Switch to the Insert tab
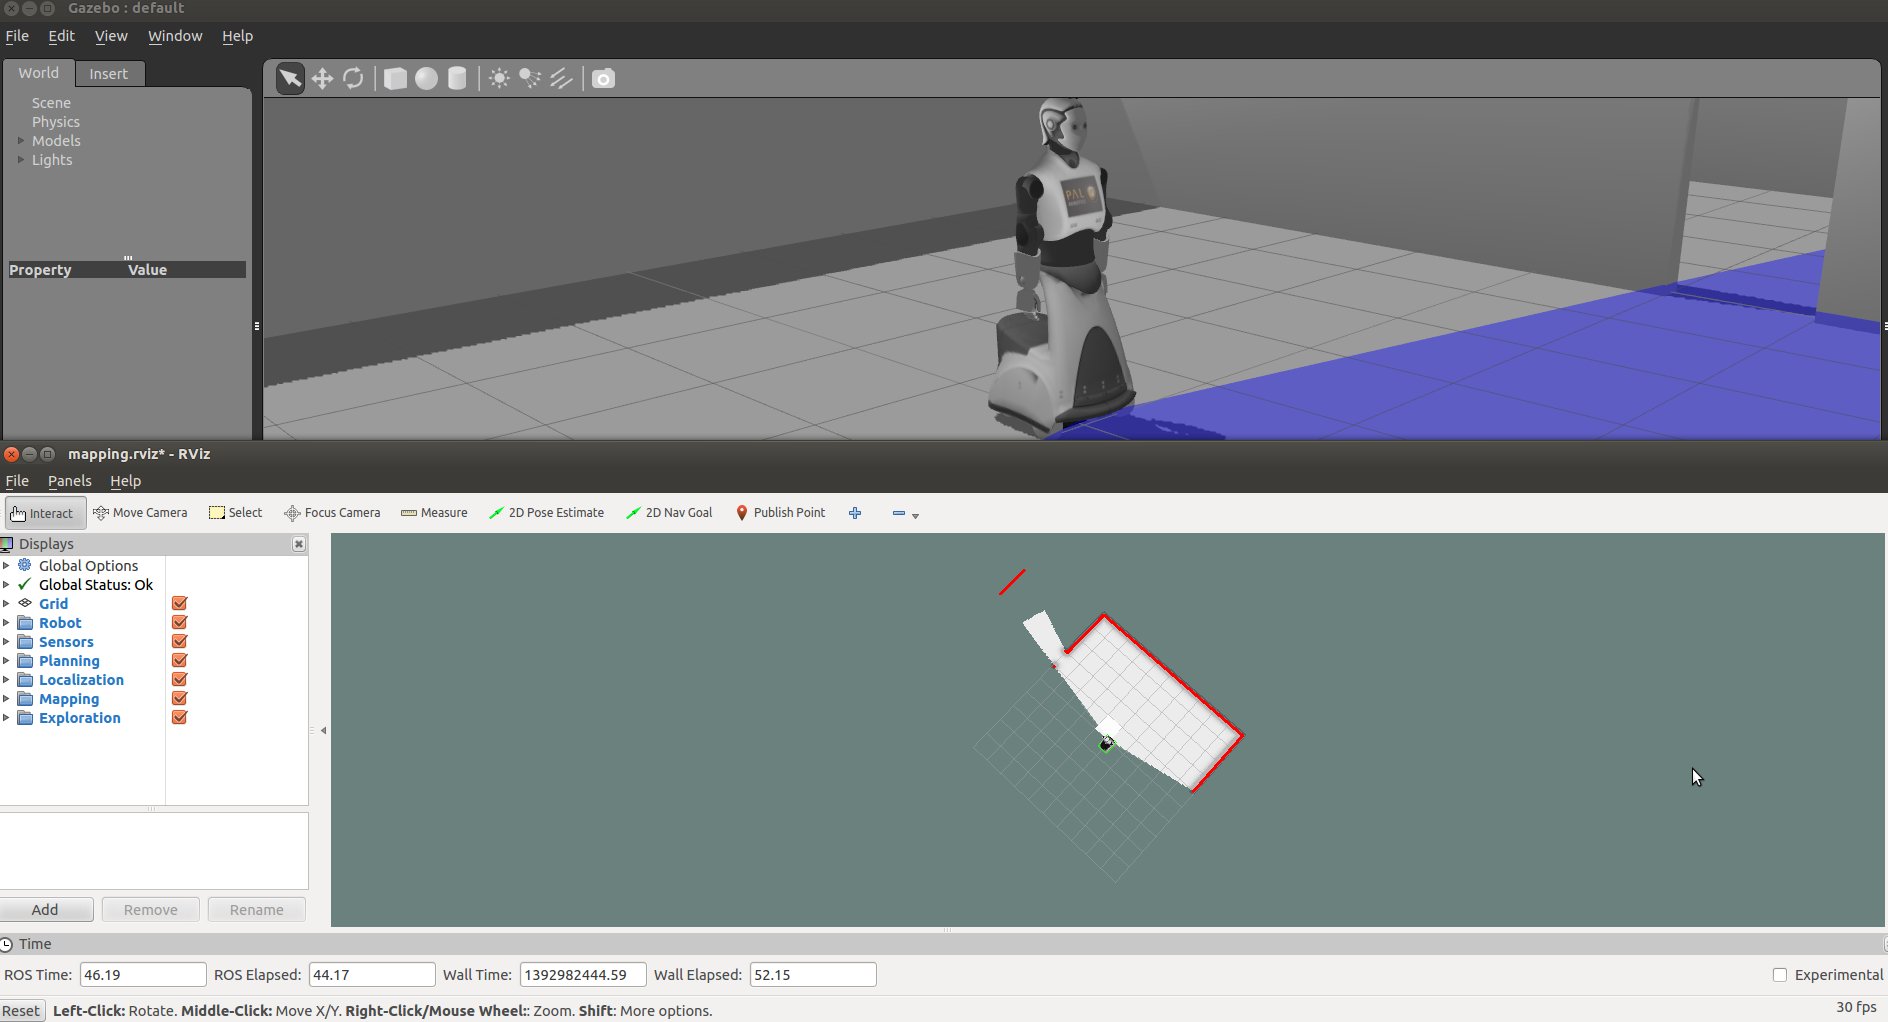Image resolution: width=1888 pixels, height=1022 pixels. tap(108, 74)
